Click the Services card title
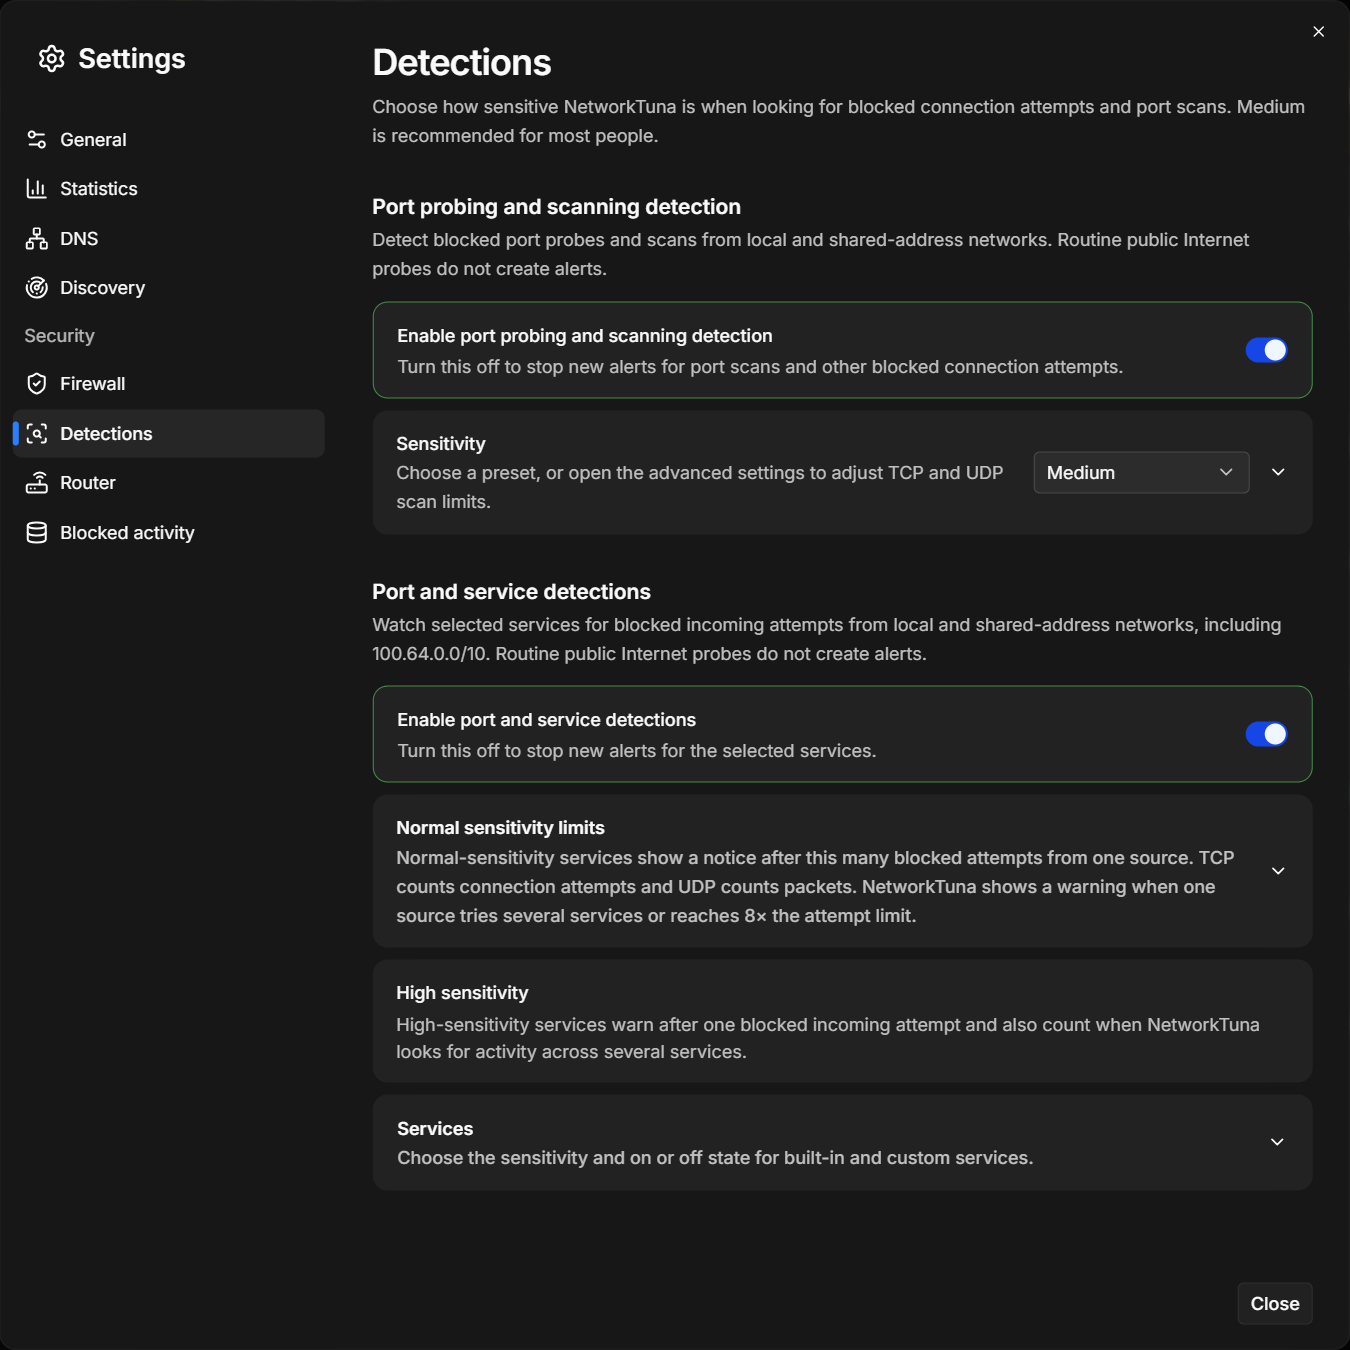 (x=435, y=1129)
